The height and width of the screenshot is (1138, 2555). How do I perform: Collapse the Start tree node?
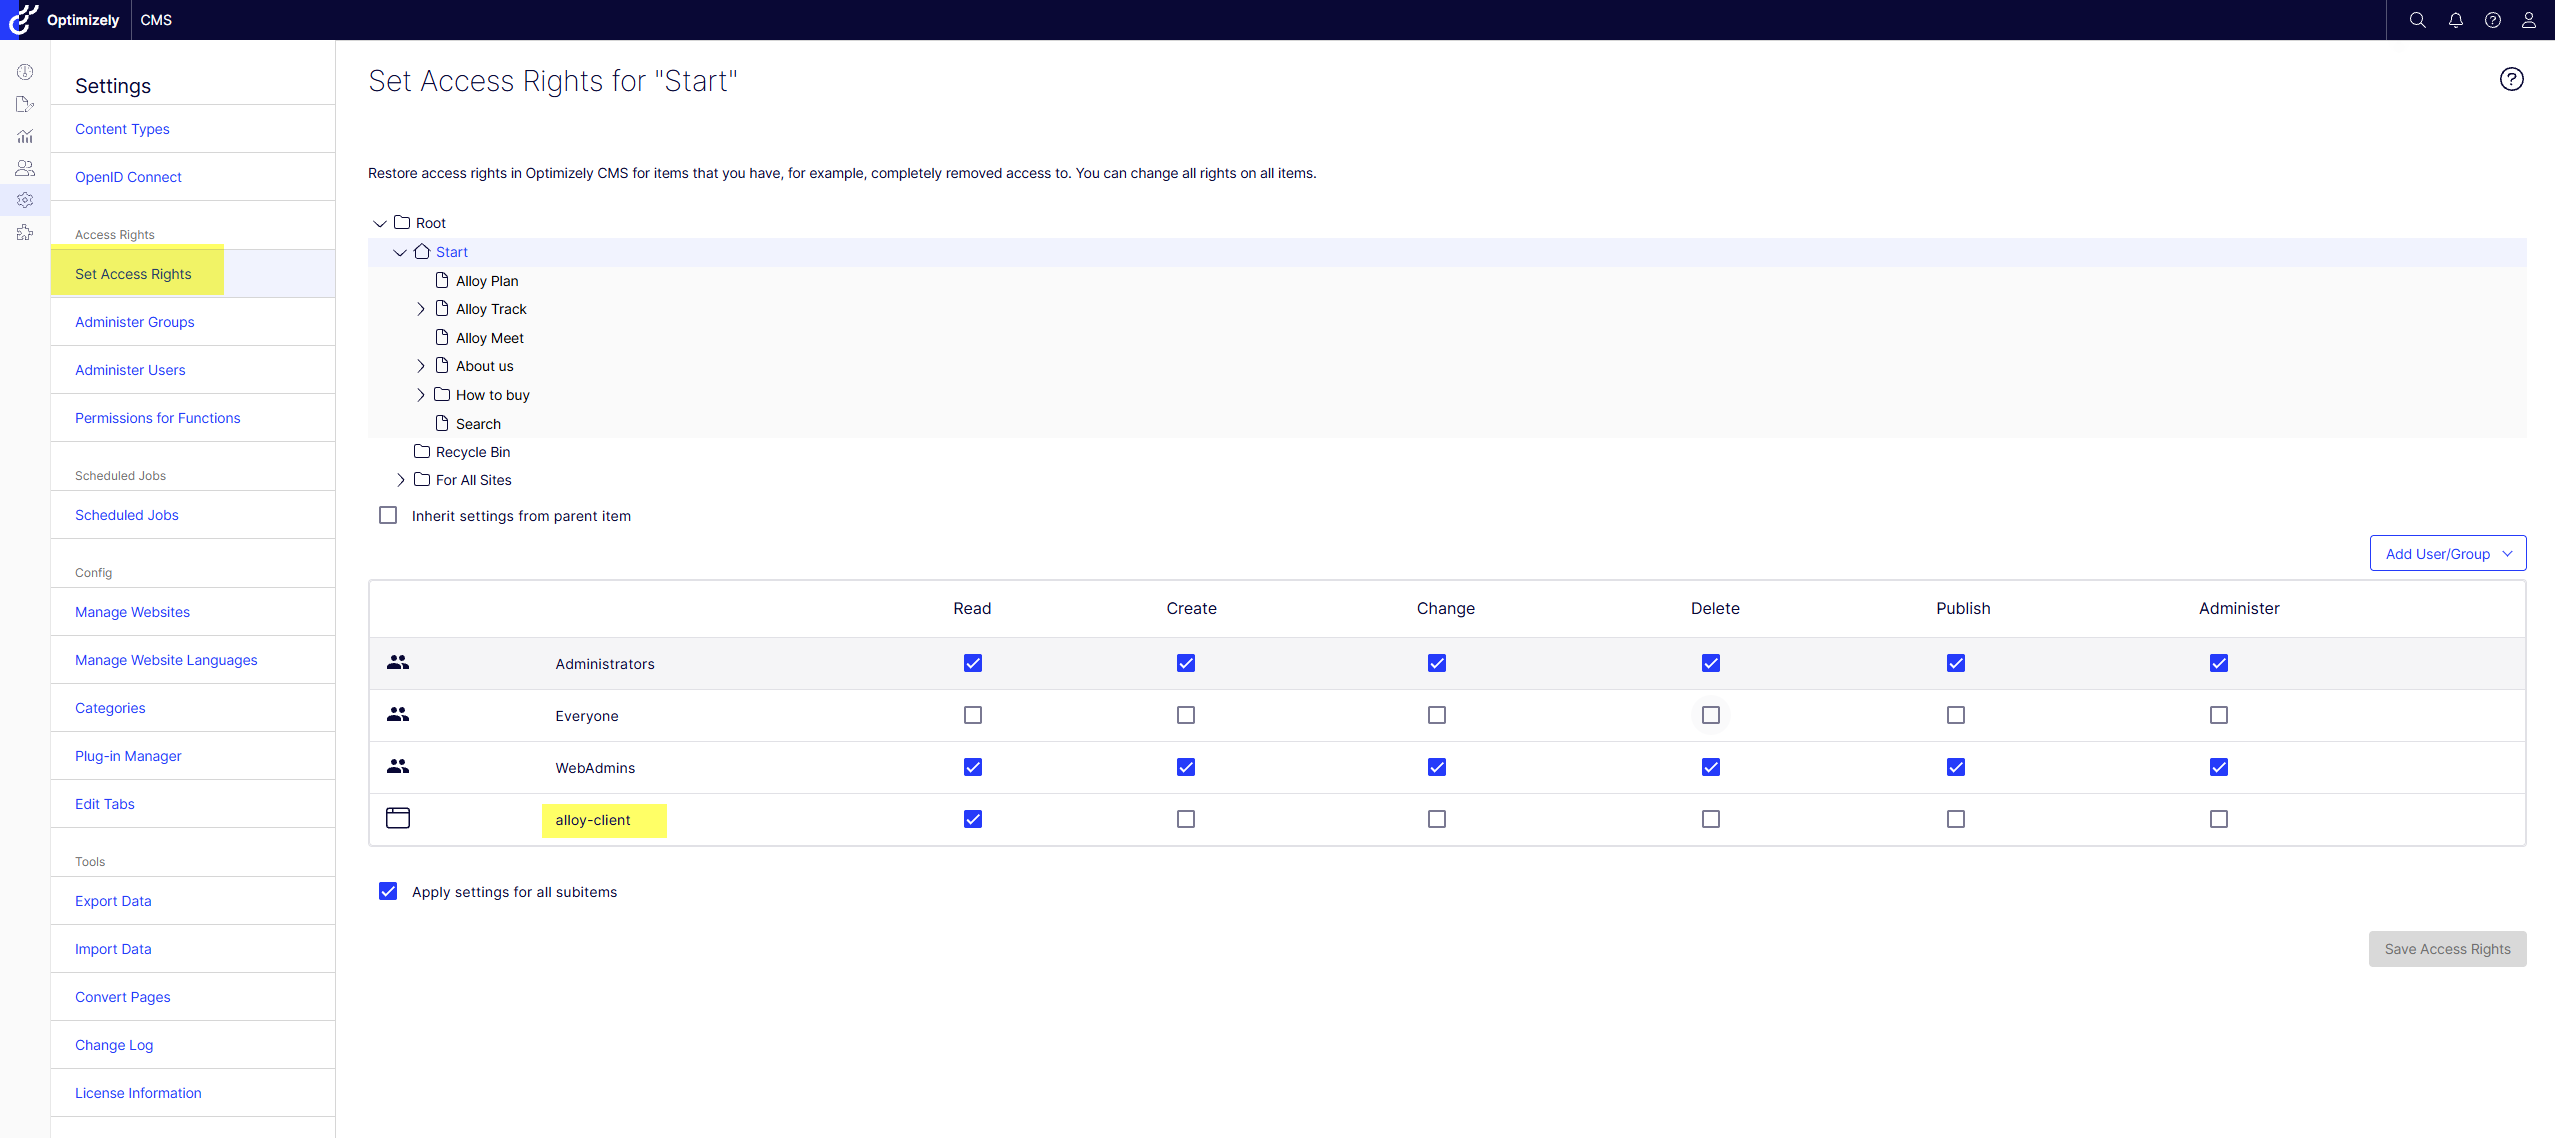point(400,252)
